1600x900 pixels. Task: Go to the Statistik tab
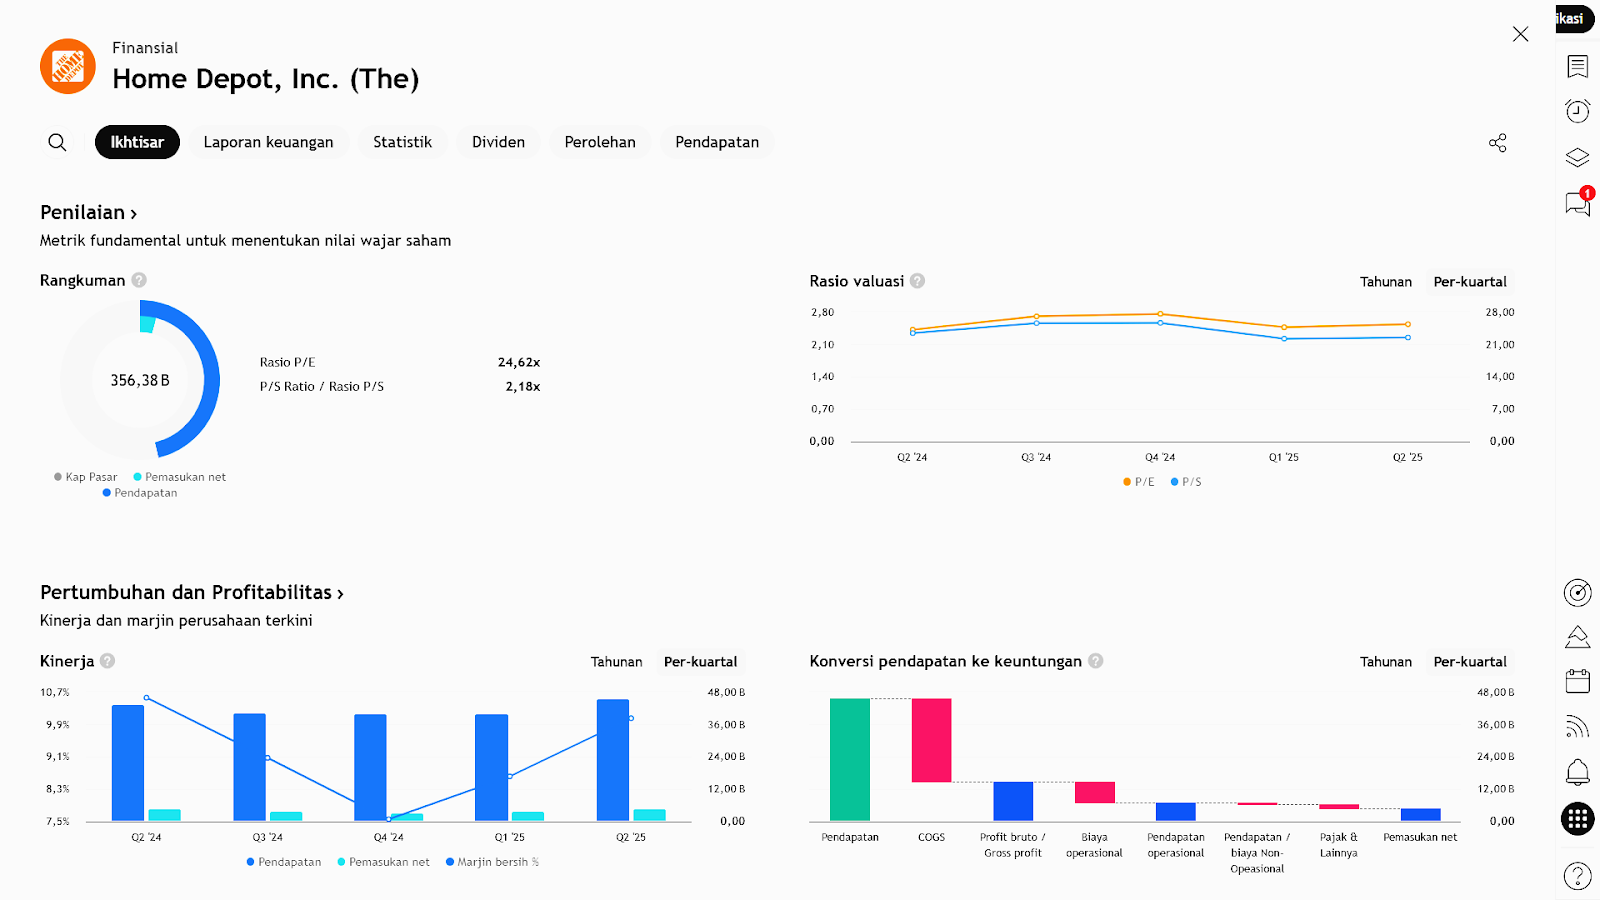[402, 142]
